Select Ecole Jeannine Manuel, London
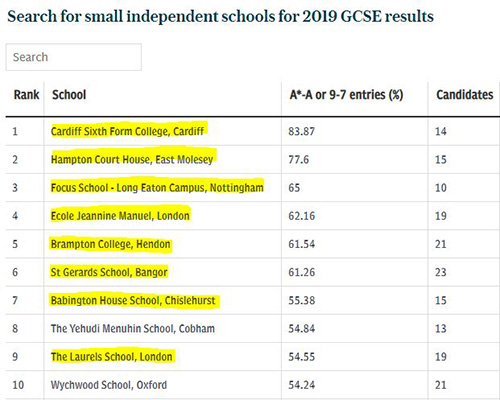The width and height of the screenshot is (500, 400). (x=120, y=216)
